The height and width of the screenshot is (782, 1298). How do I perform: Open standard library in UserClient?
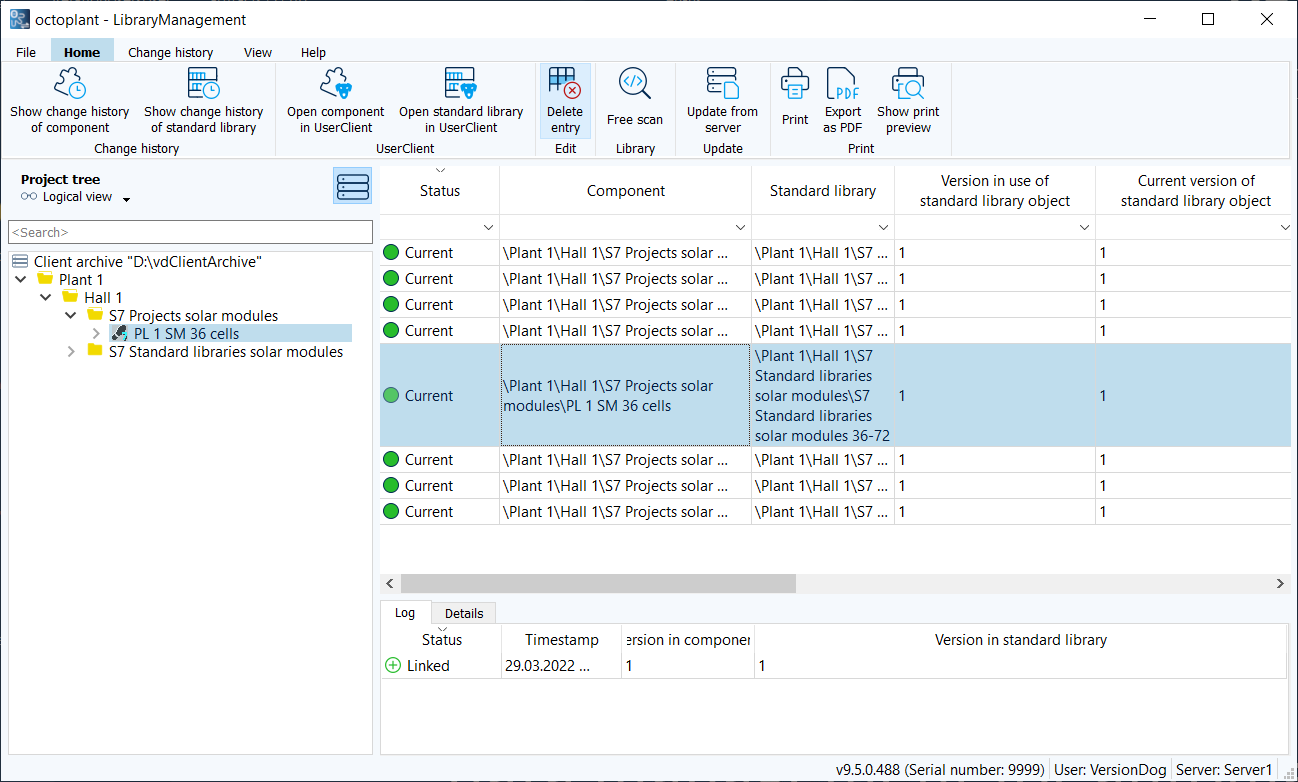pos(460,101)
